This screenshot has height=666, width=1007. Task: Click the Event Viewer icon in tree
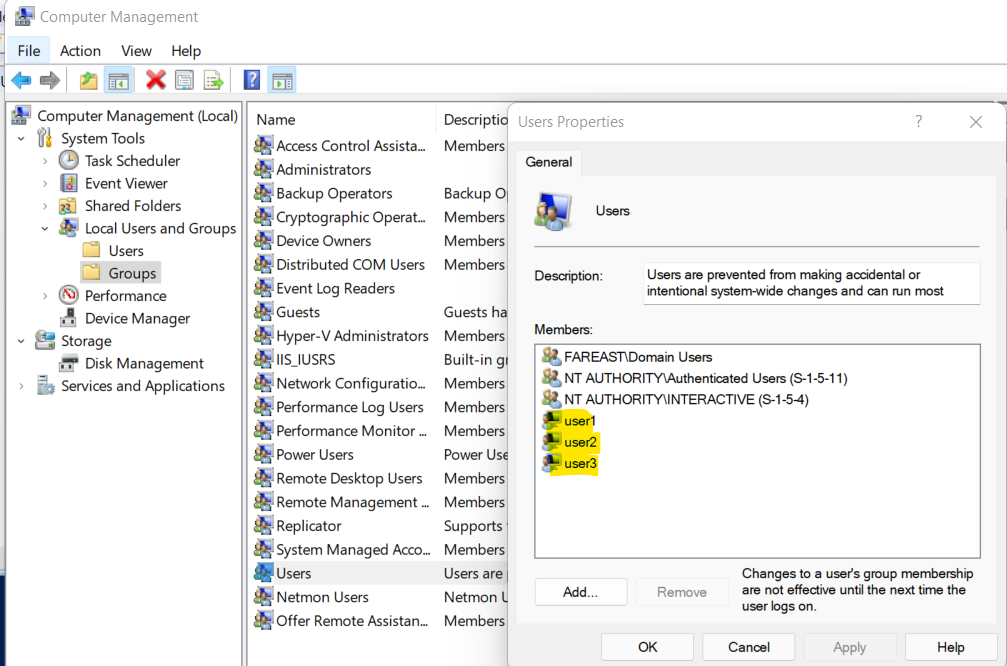click(x=69, y=183)
